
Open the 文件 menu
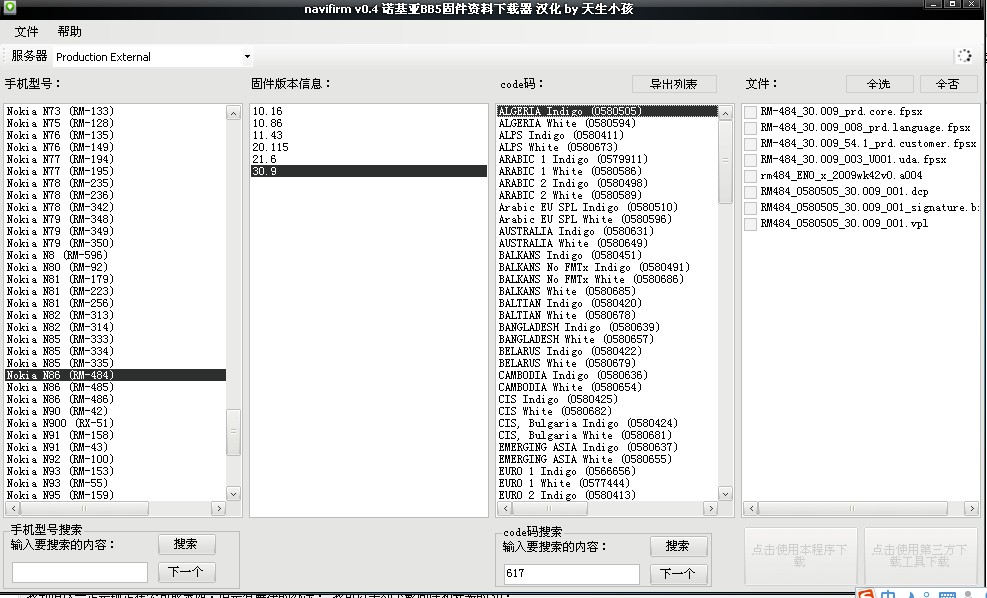coord(26,31)
